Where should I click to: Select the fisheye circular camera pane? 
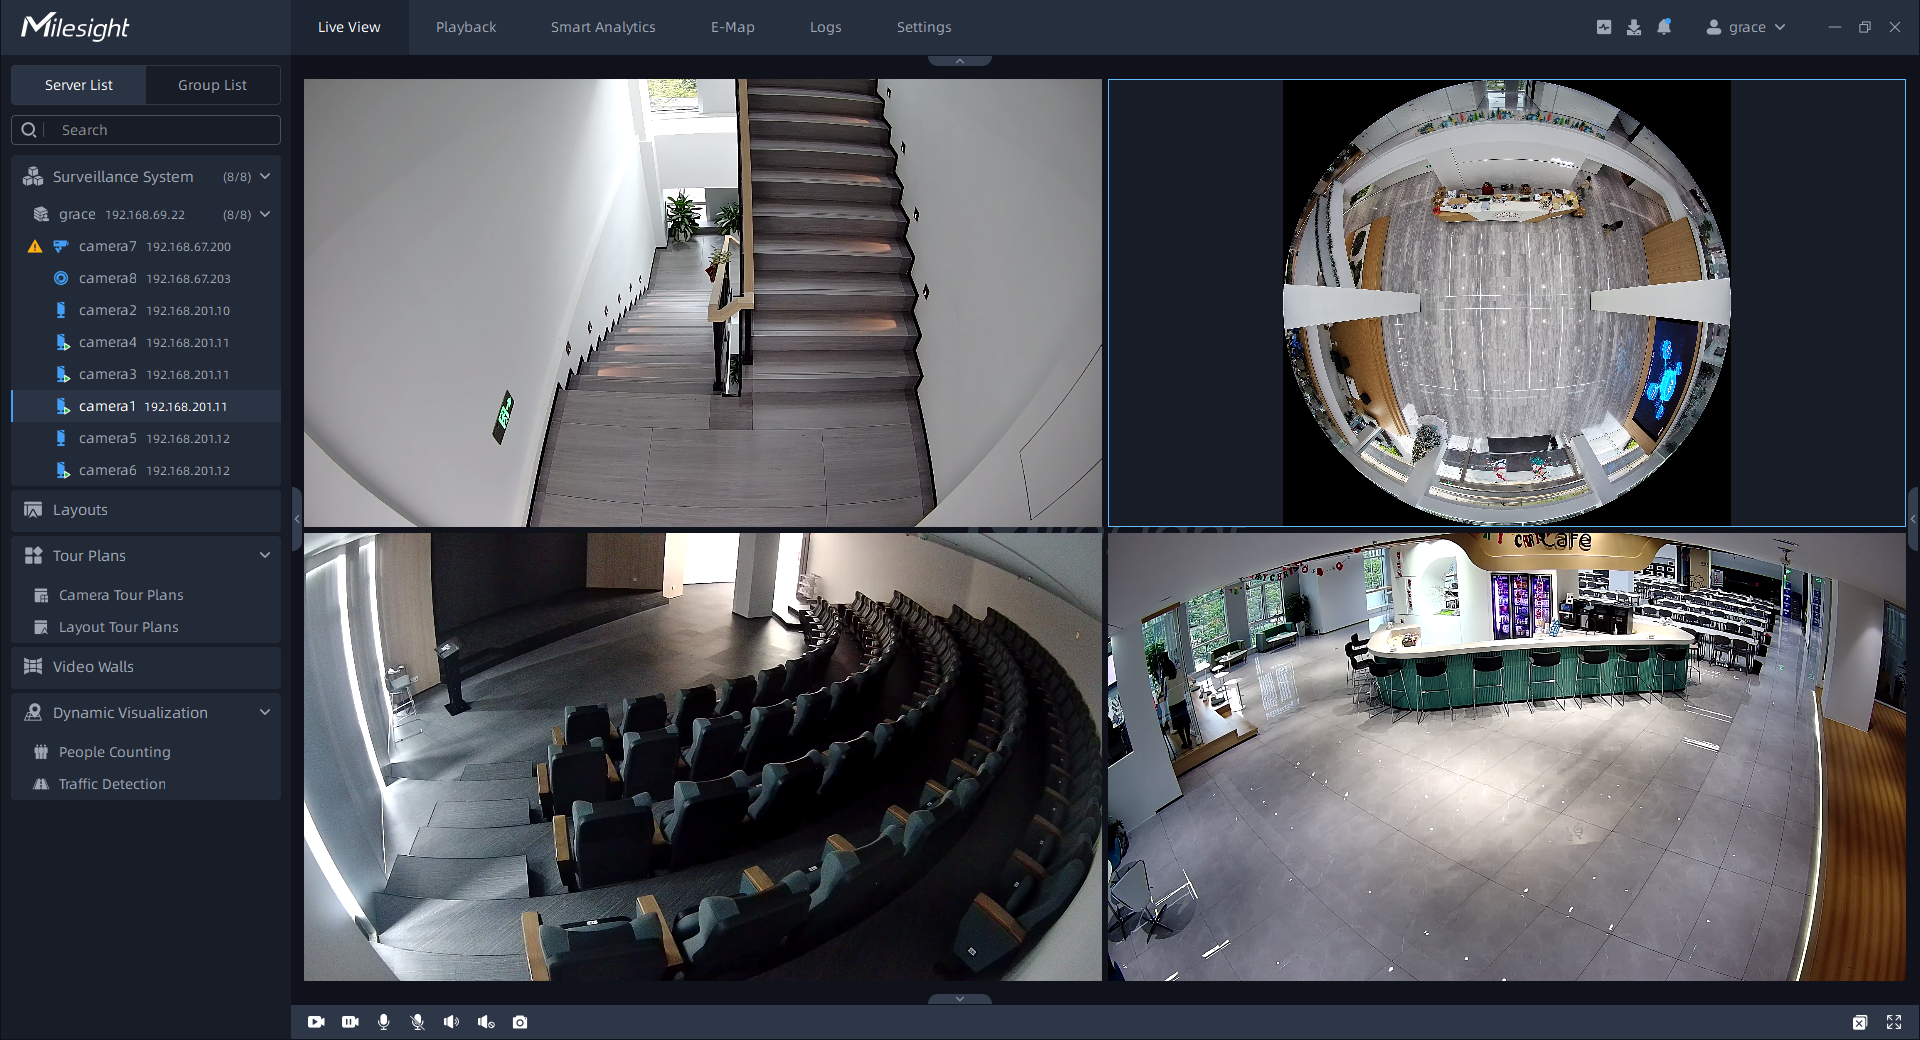pos(1506,303)
